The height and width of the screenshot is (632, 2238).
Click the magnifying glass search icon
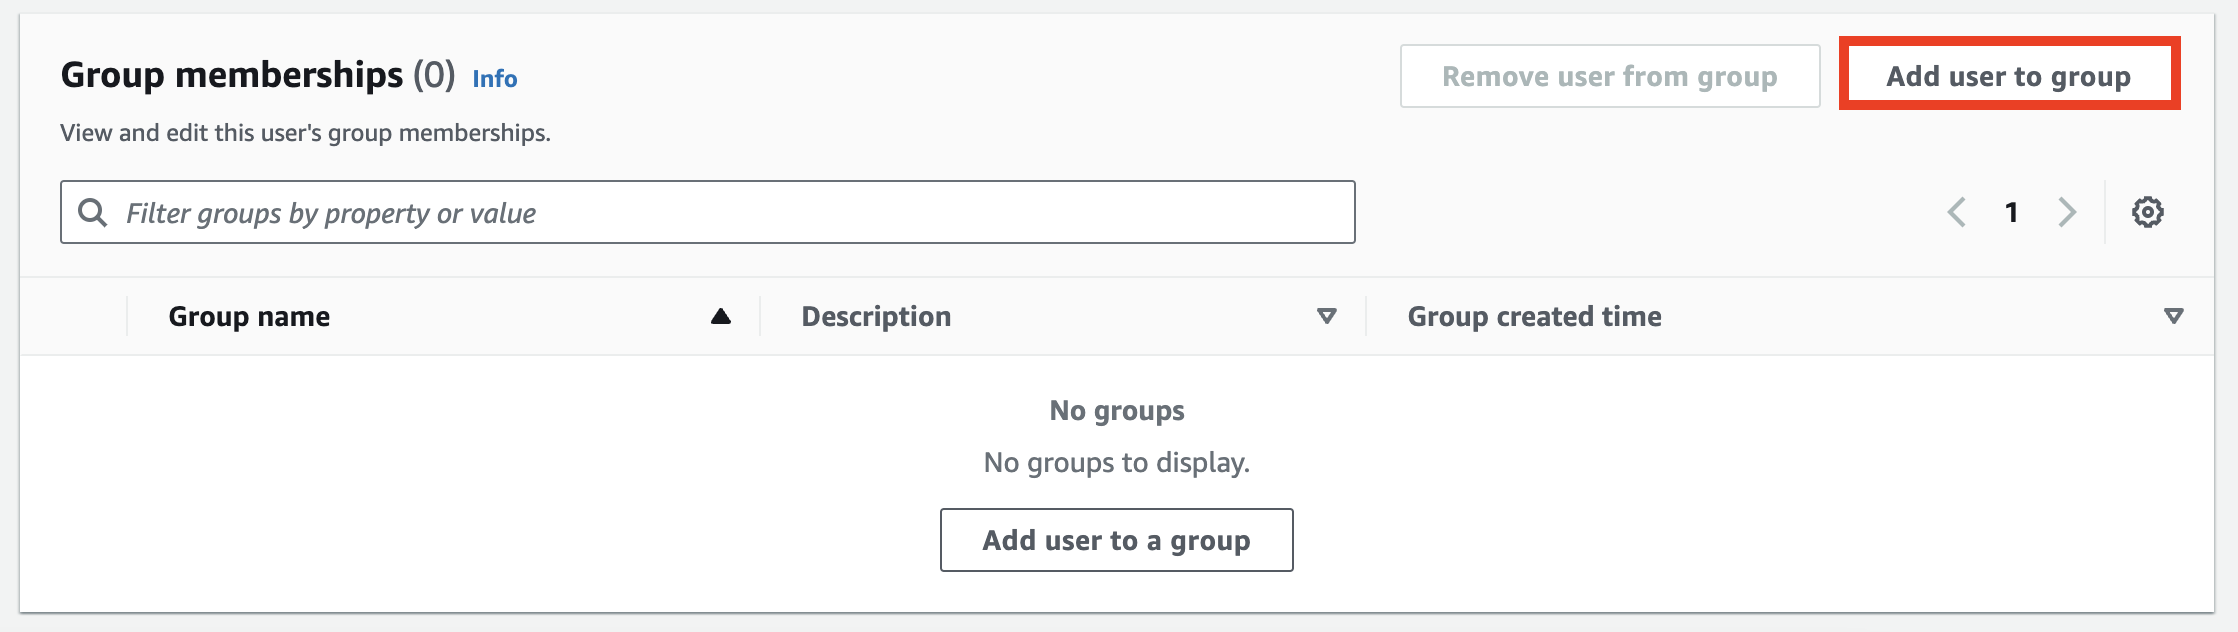pos(93,212)
